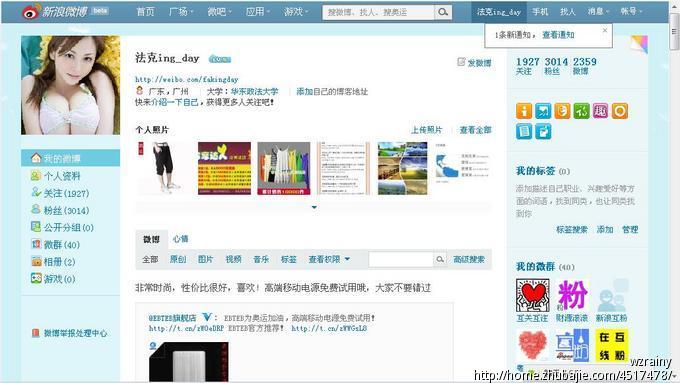
Task: Close the new notification popup
Action: (605, 30)
